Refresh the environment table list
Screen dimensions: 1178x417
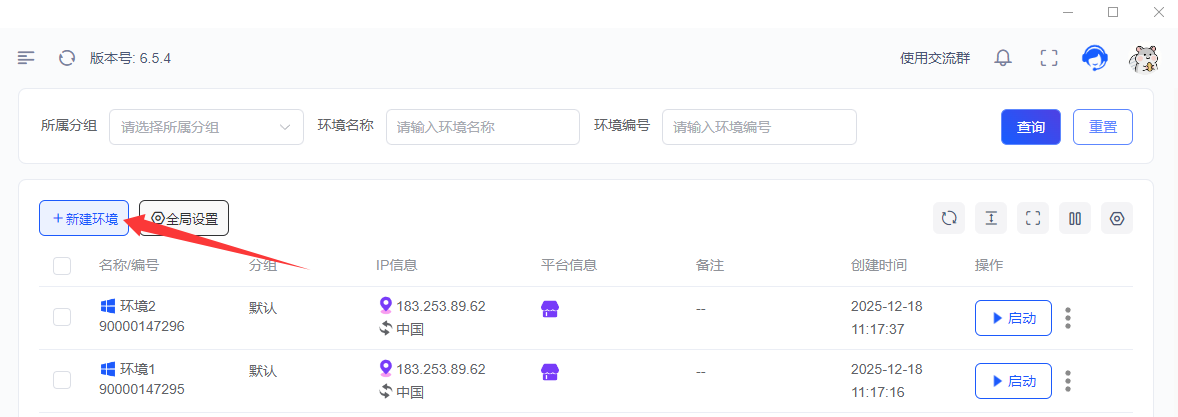pos(949,218)
